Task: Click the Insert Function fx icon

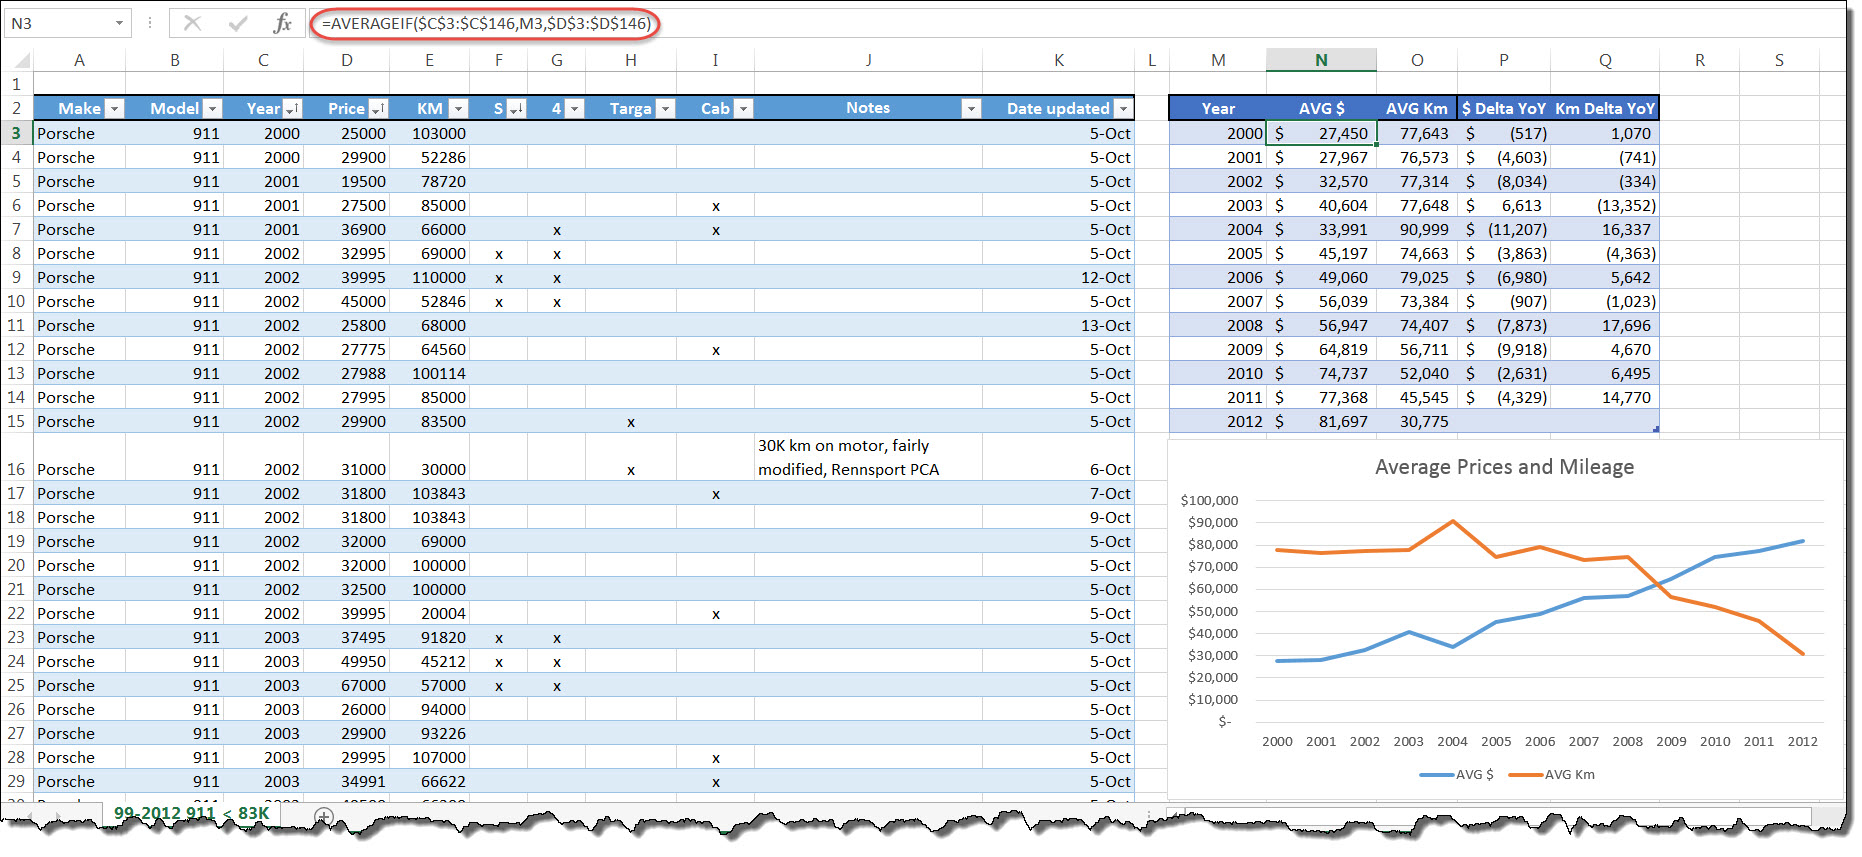Action: (x=283, y=23)
